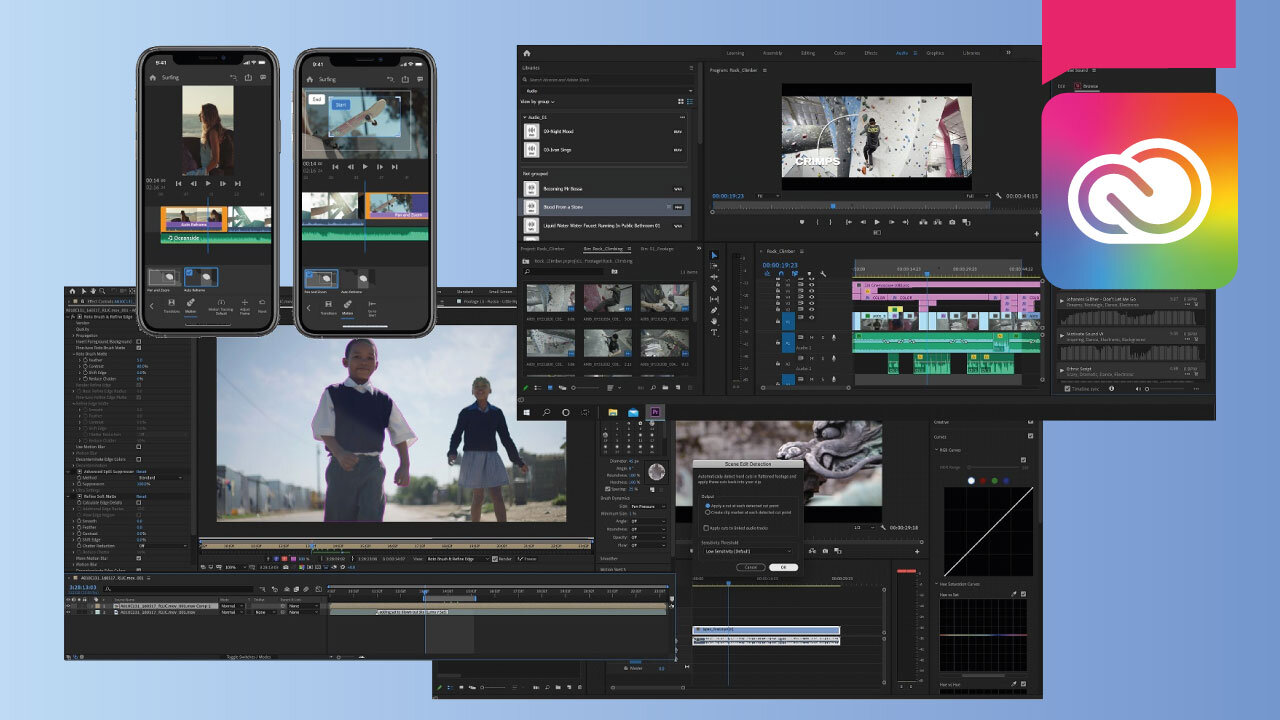
Task: Collapse the Audio_01 group in Libraries
Action: coord(526,118)
